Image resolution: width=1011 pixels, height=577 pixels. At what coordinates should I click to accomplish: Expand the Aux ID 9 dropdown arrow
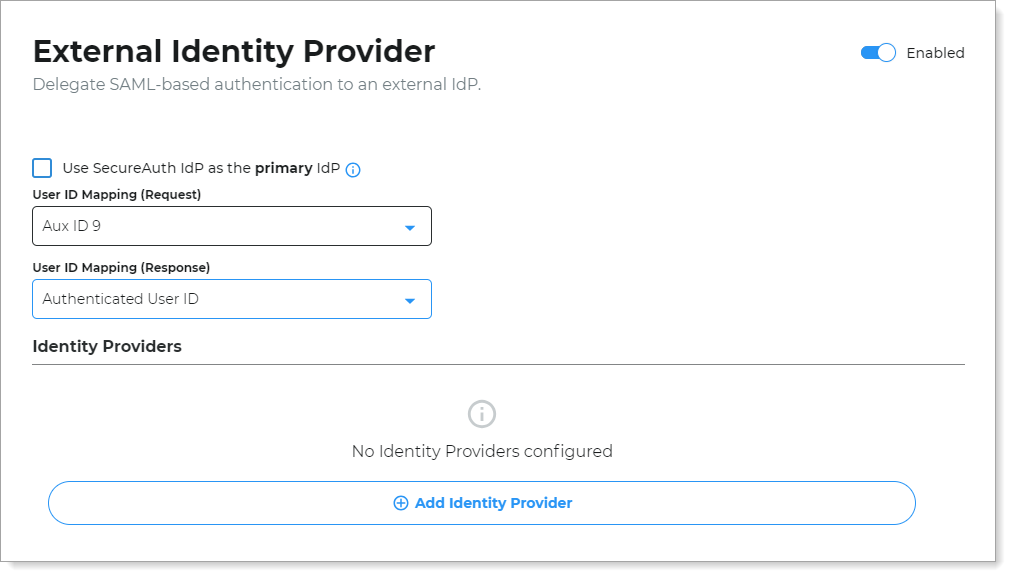pos(409,227)
